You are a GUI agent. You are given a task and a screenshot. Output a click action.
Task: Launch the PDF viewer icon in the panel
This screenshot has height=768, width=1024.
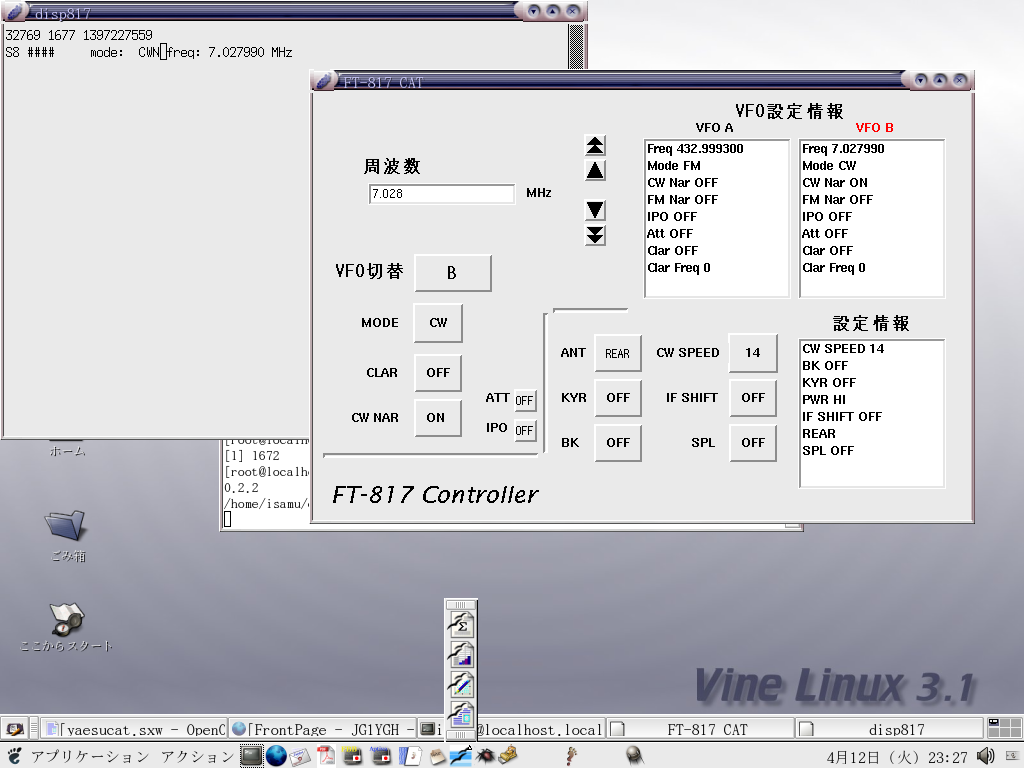coord(326,756)
